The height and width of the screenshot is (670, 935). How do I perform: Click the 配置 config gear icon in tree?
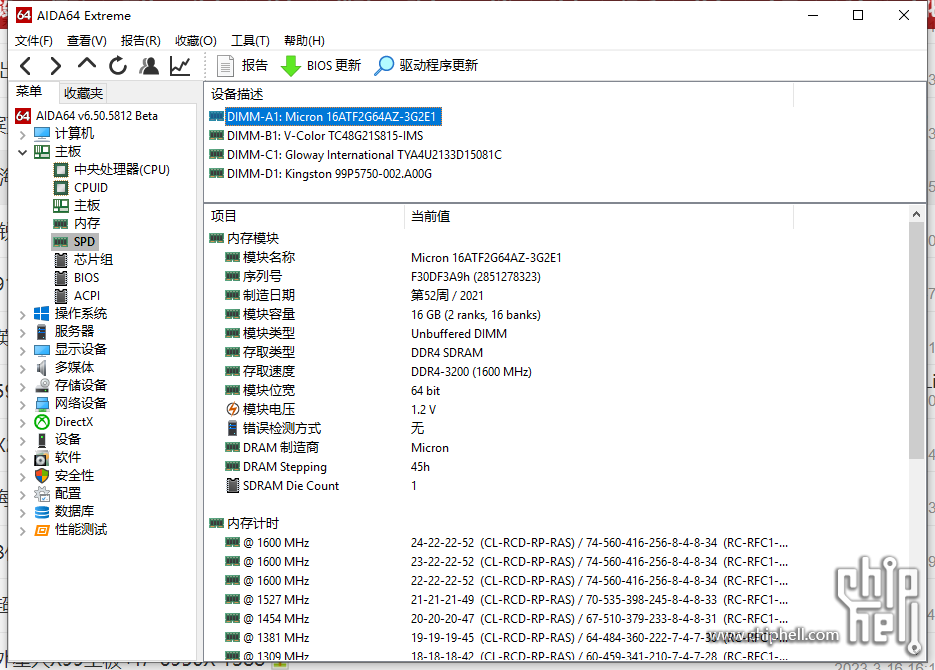click(x=42, y=494)
